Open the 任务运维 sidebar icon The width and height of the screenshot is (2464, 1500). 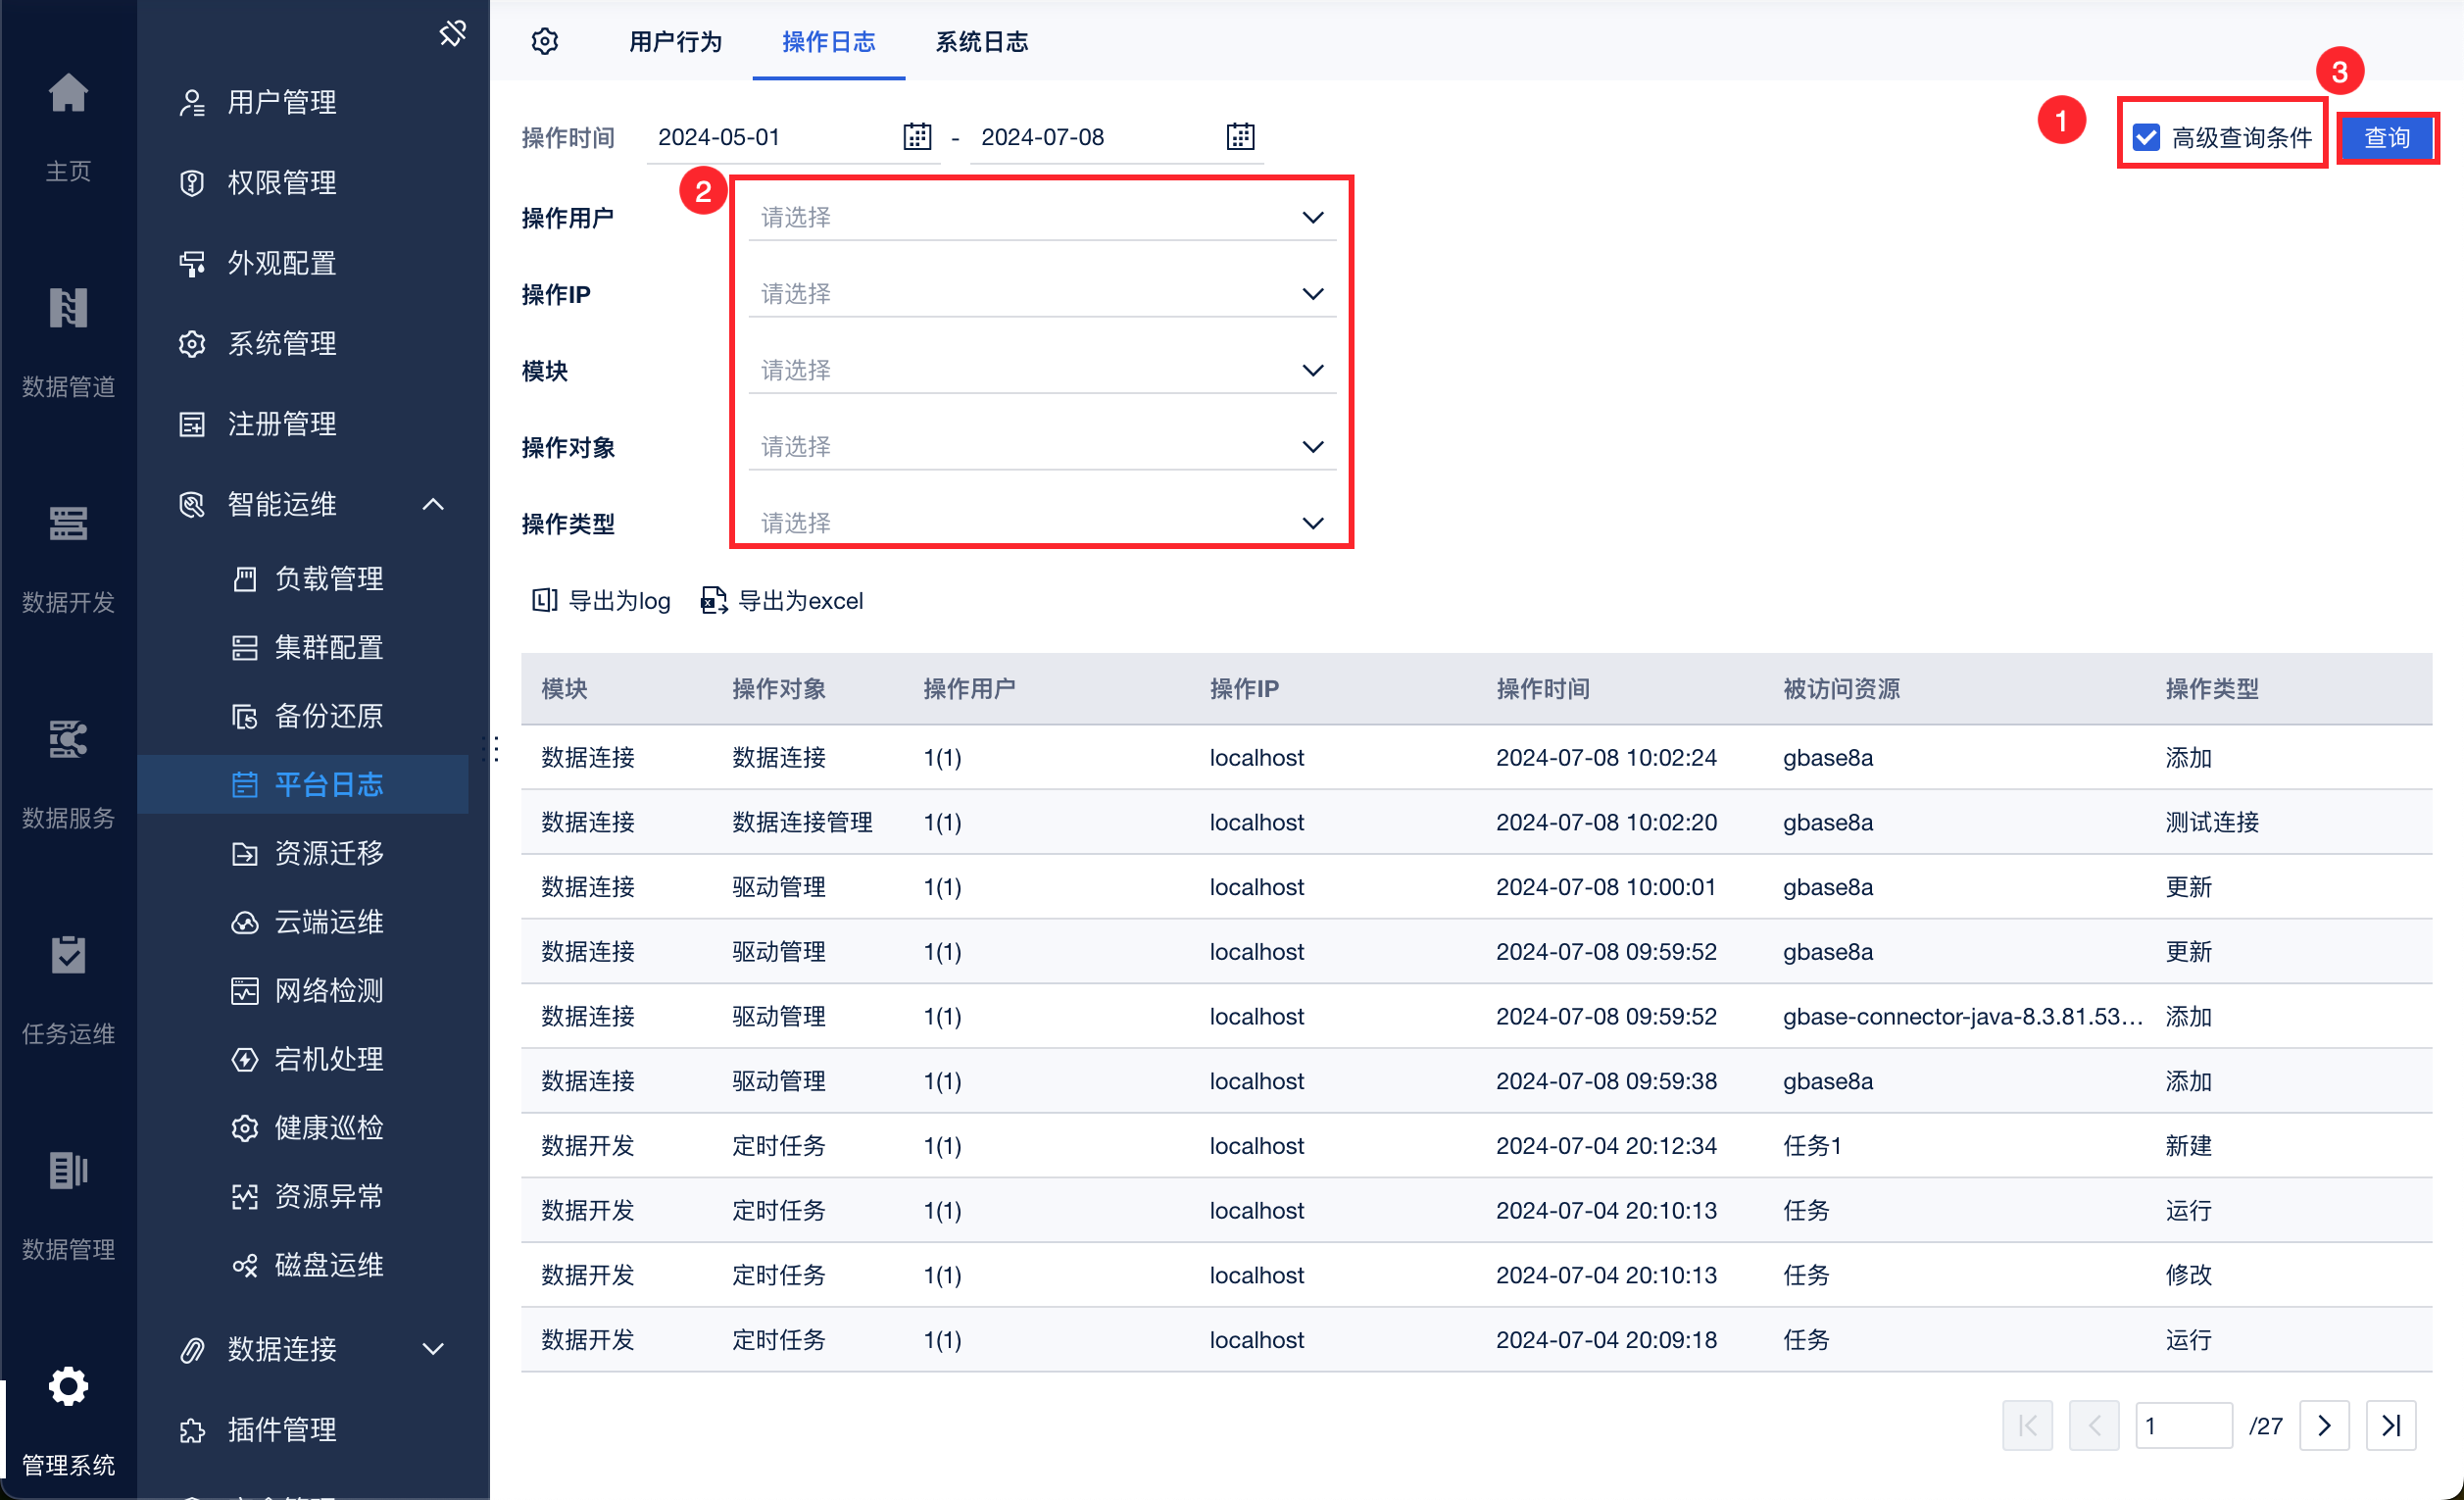point(68,957)
